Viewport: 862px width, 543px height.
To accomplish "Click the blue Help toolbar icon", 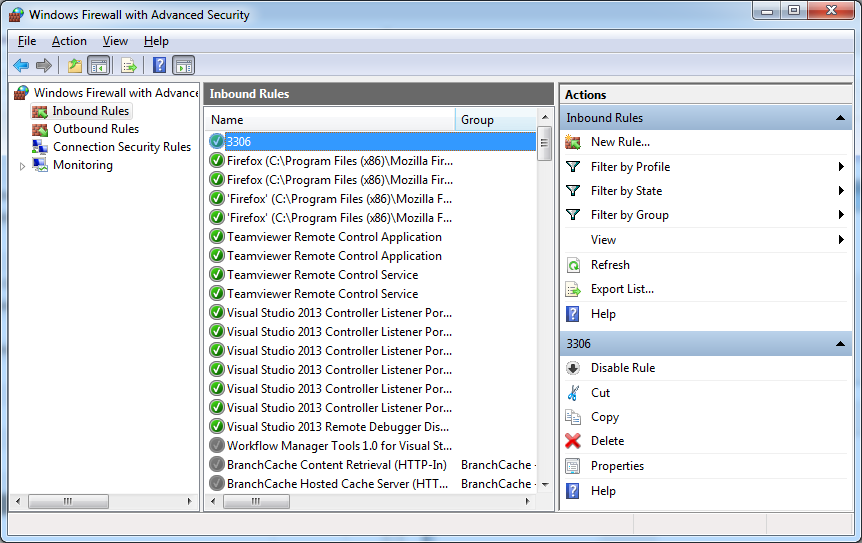I will click(x=159, y=65).
